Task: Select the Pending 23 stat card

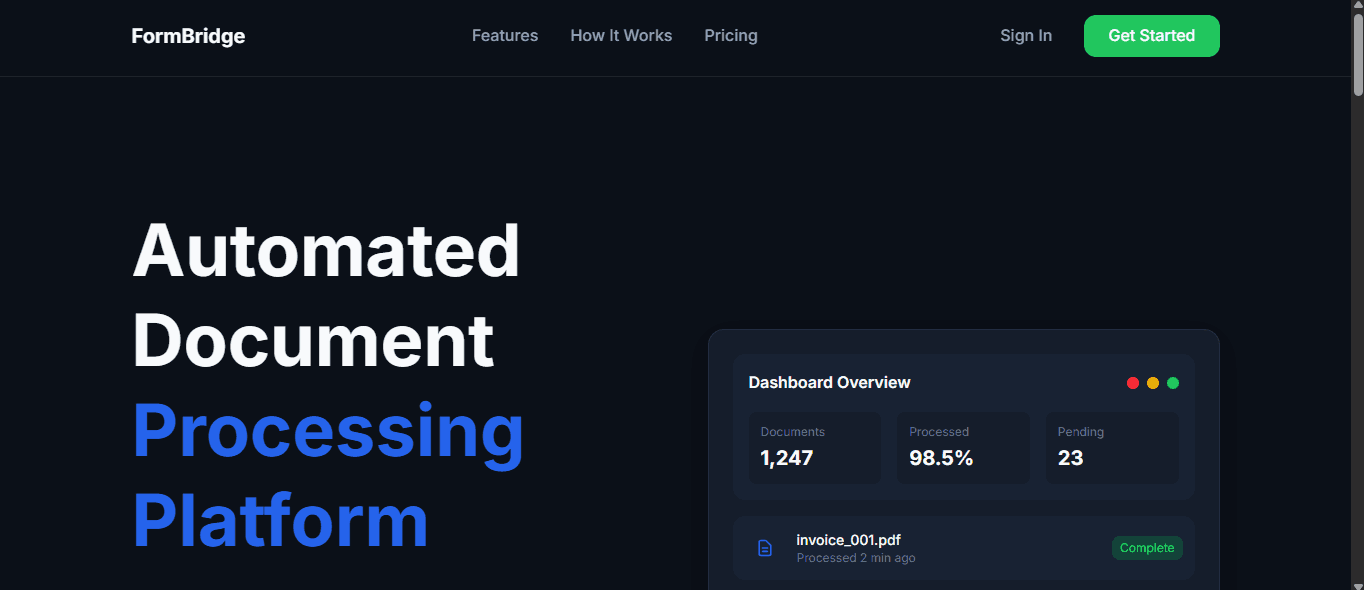Action: tap(1112, 448)
